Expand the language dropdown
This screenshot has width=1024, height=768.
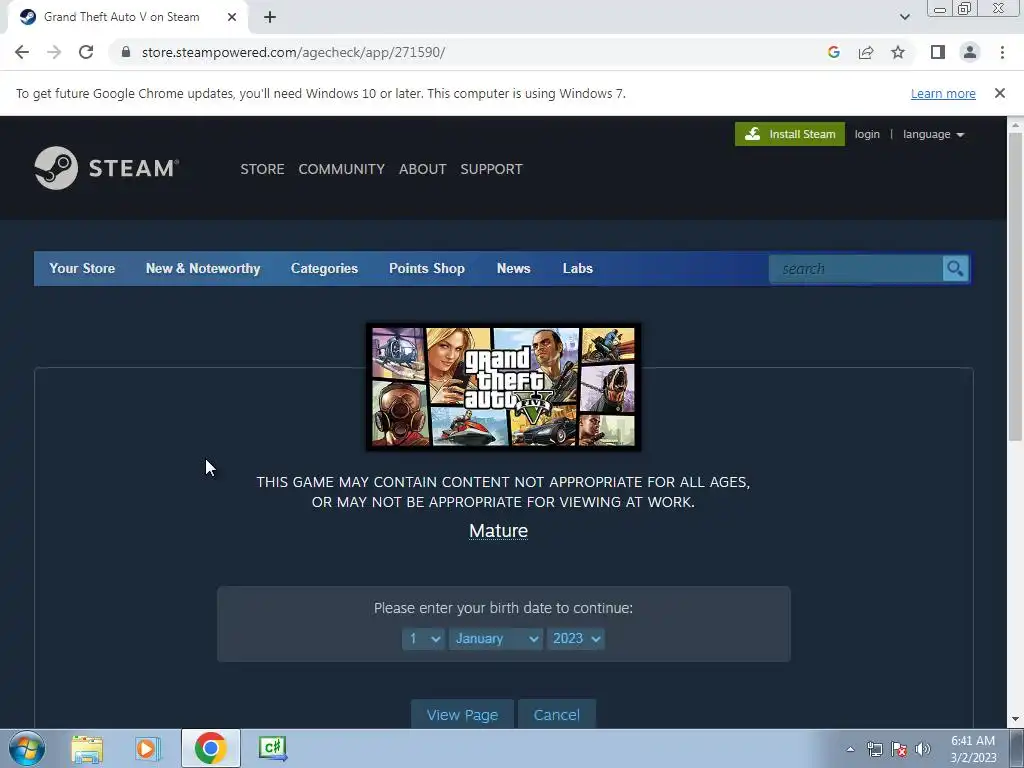tap(933, 134)
